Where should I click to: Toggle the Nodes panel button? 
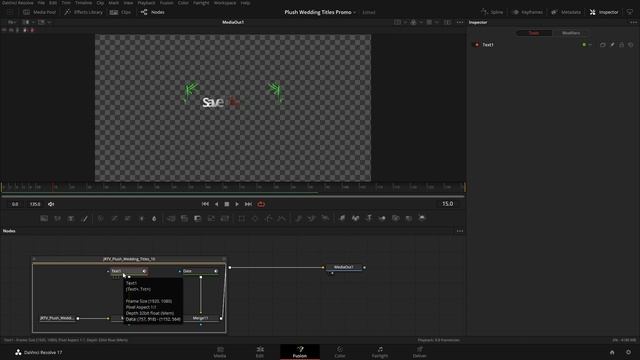pyautogui.click(x=153, y=12)
